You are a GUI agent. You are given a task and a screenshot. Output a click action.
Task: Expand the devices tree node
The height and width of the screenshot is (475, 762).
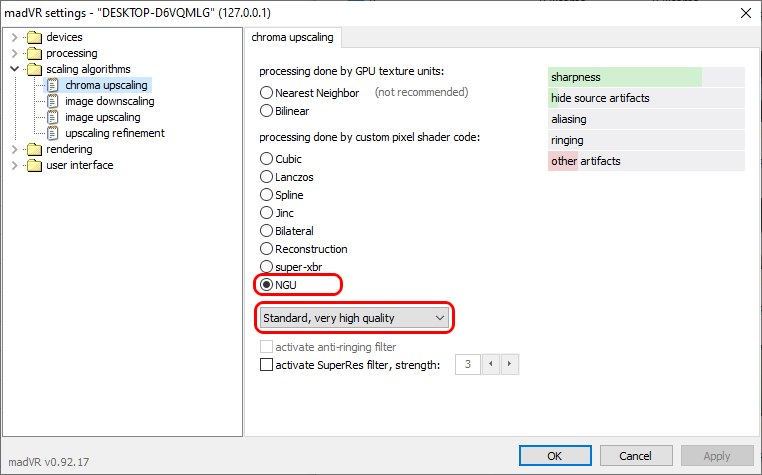click(x=14, y=37)
